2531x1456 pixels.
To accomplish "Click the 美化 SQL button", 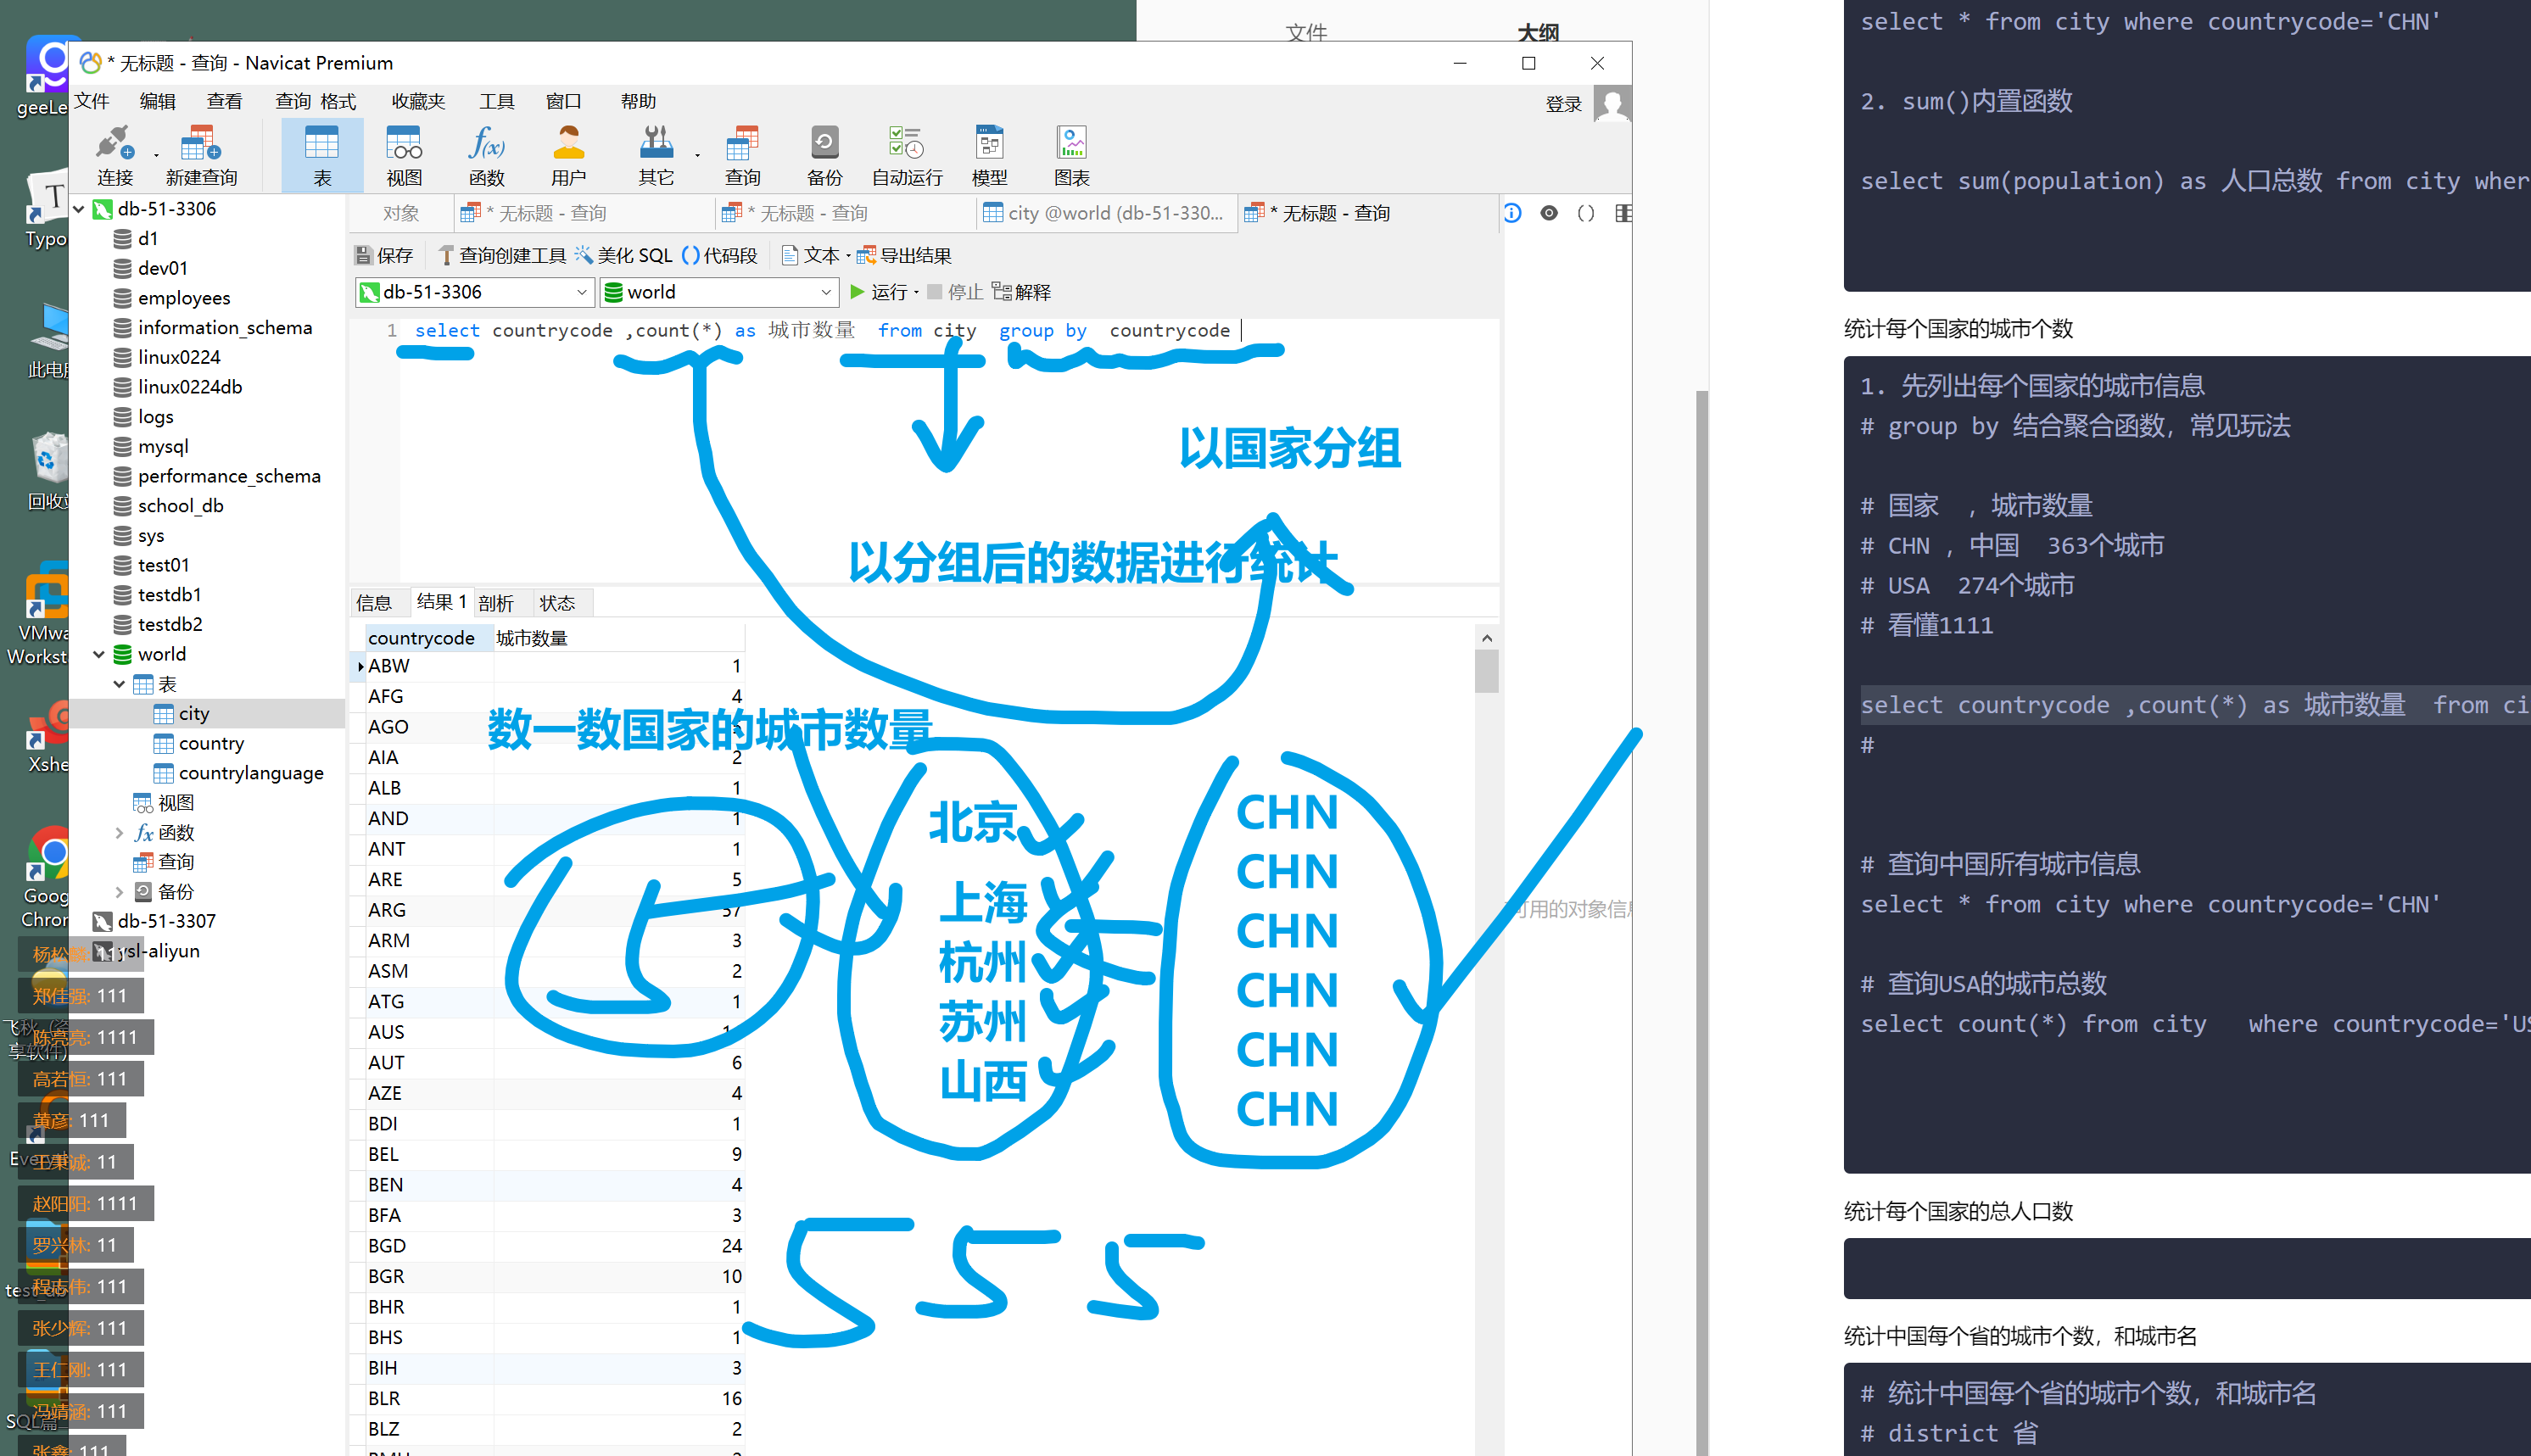I will pyautogui.click(x=623, y=255).
